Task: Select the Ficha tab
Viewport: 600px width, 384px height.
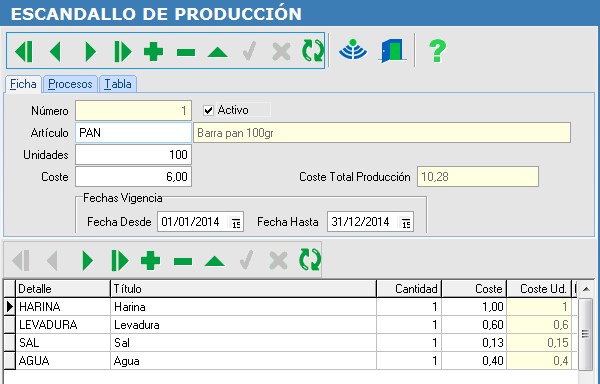Action: tap(23, 84)
